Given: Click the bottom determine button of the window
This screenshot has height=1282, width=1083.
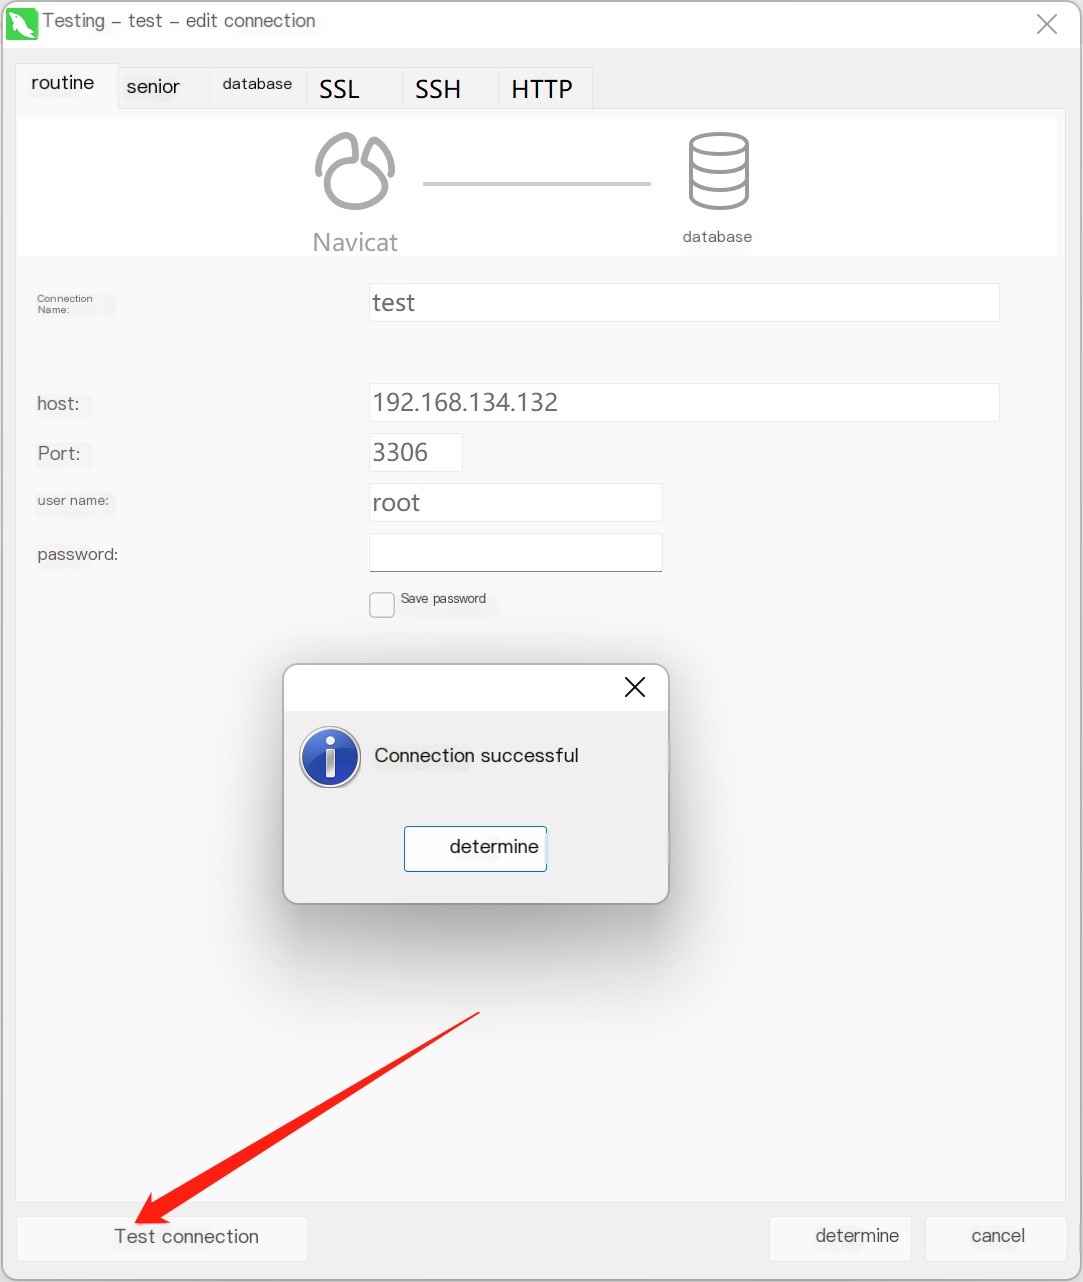Looking at the screenshot, I should click(x=840, y=1239).
